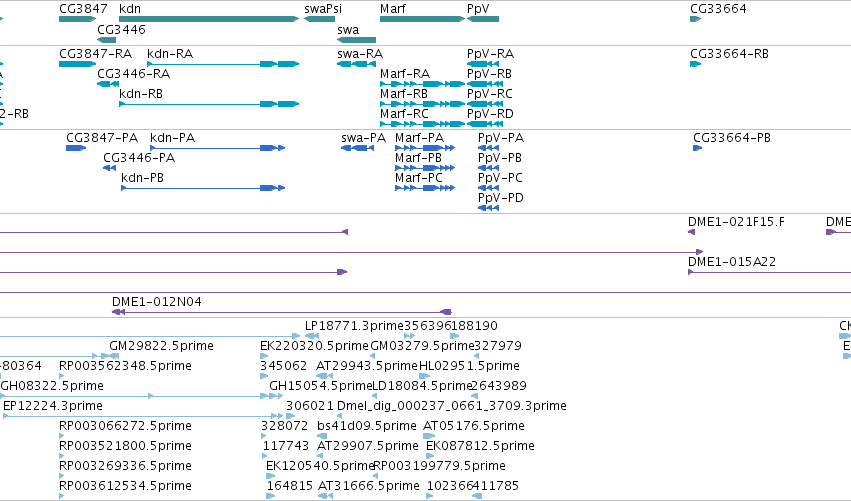Click the AT31666.5prime EST label
851x501 pixels.
[369, 486]
